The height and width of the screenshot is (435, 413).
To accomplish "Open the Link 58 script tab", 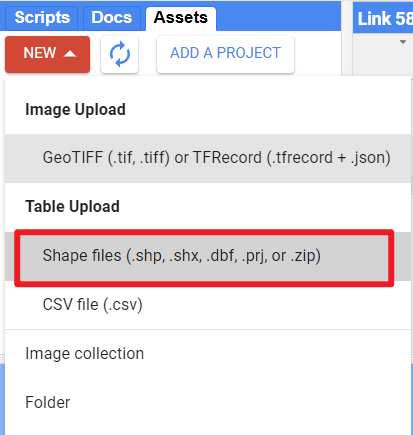I will pos(383,18).
